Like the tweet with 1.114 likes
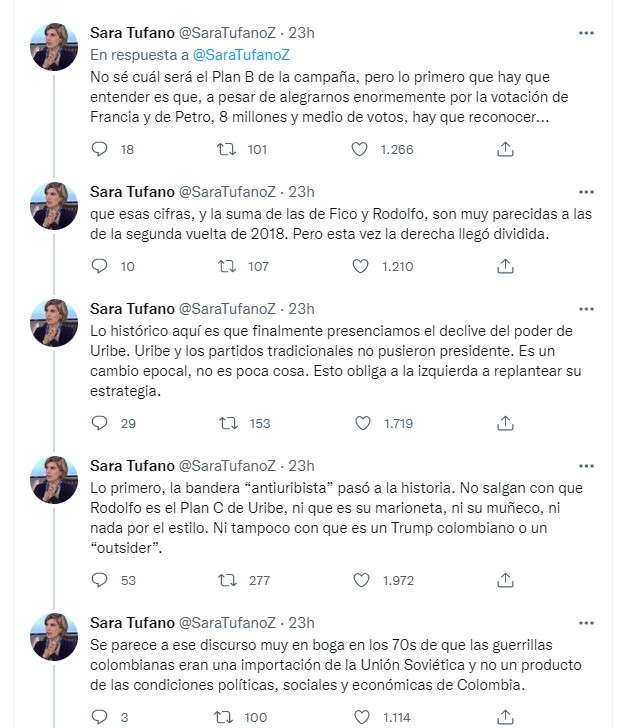Image resolution: width=624 pixels, height=728 pixels. (360, 716)
